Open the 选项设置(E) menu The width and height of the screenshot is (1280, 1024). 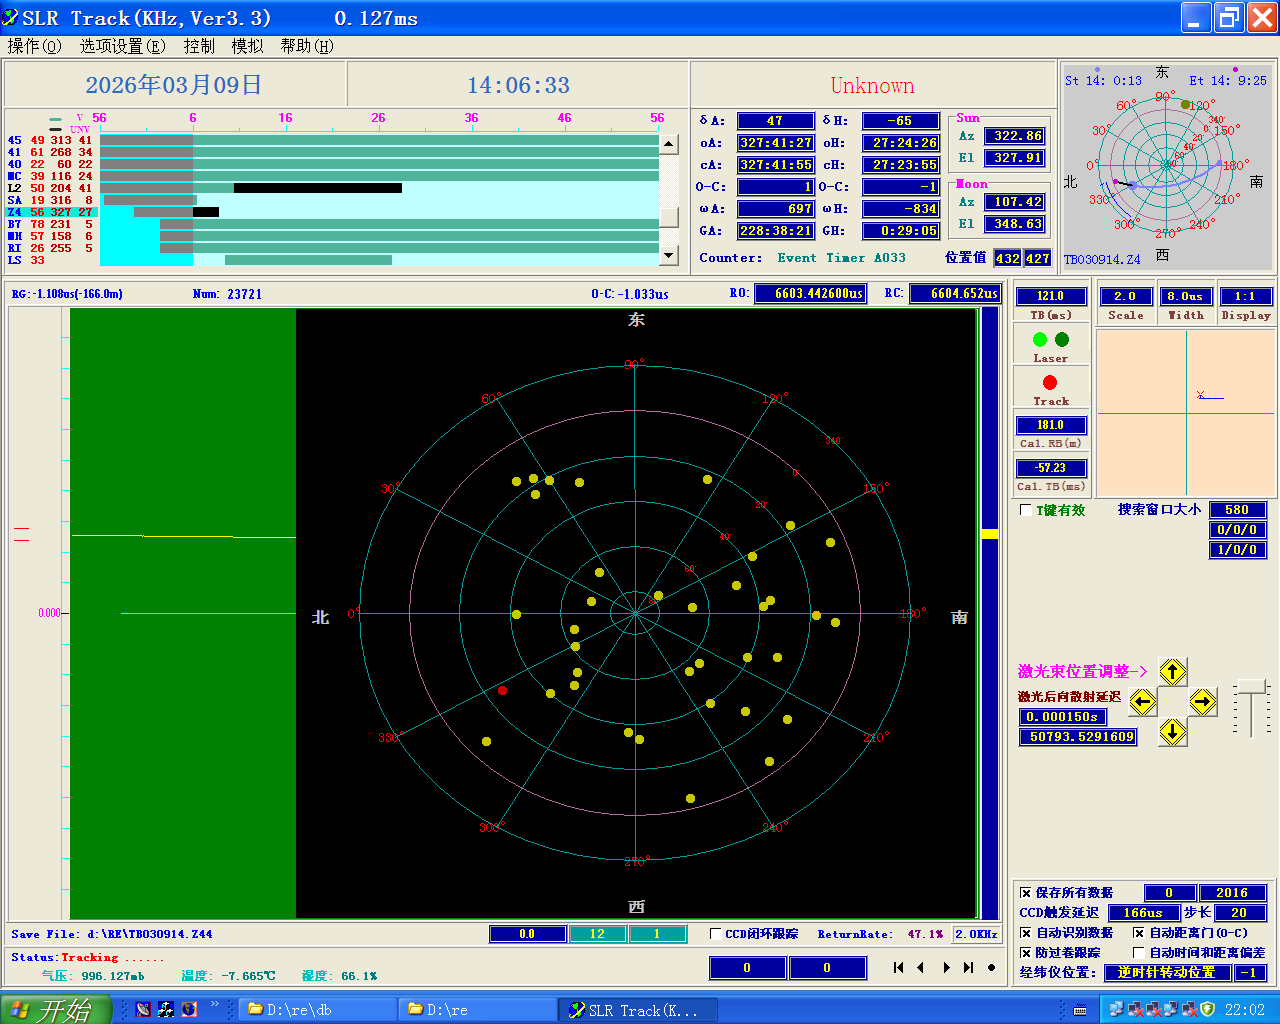coord(122,46)
